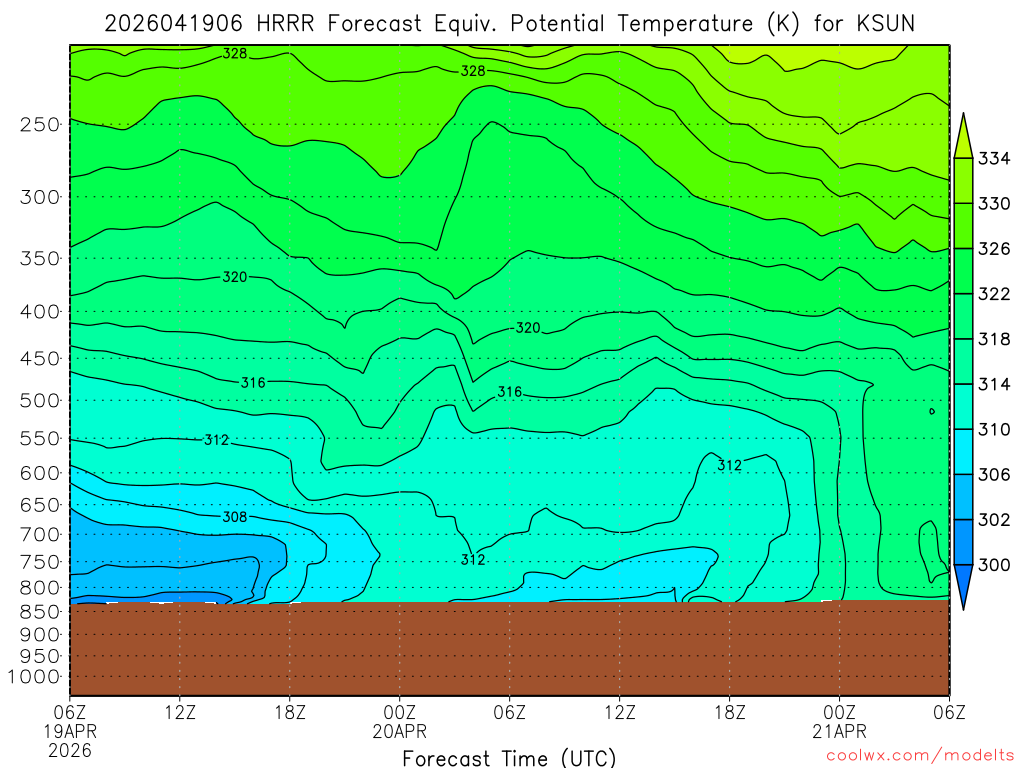Click the 2026 year label under 19APR
Image resolution: width=1024 pixels, height=768 pixels.
click(70, 751)
